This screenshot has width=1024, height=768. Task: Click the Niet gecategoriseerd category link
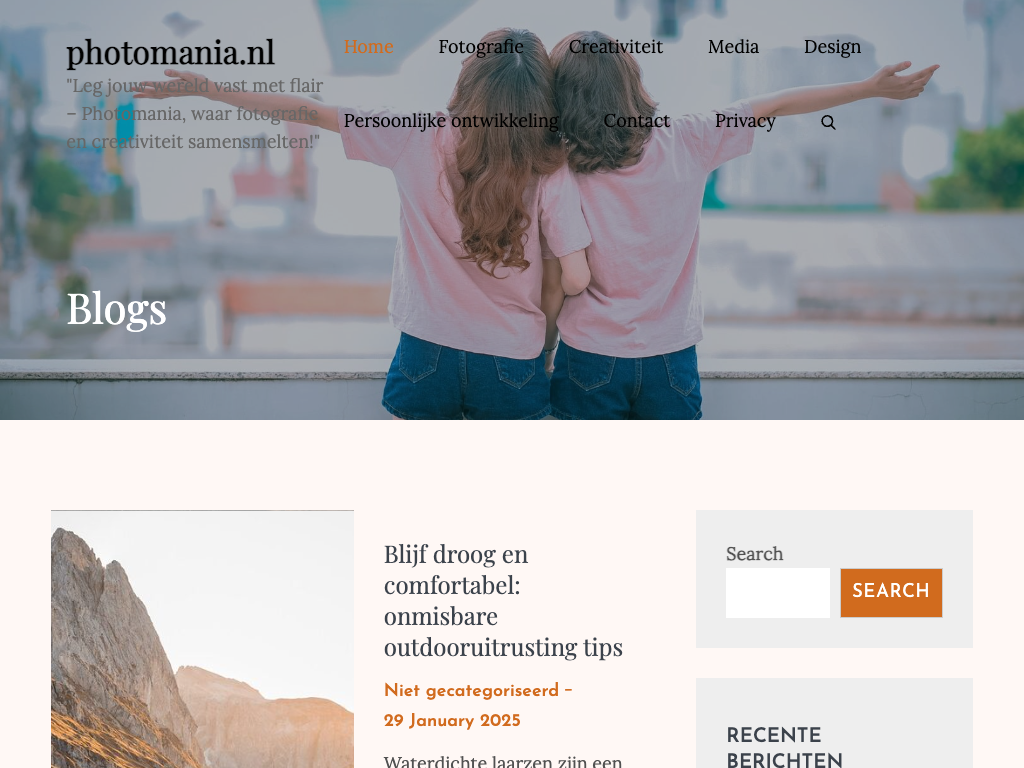point(472,690)
